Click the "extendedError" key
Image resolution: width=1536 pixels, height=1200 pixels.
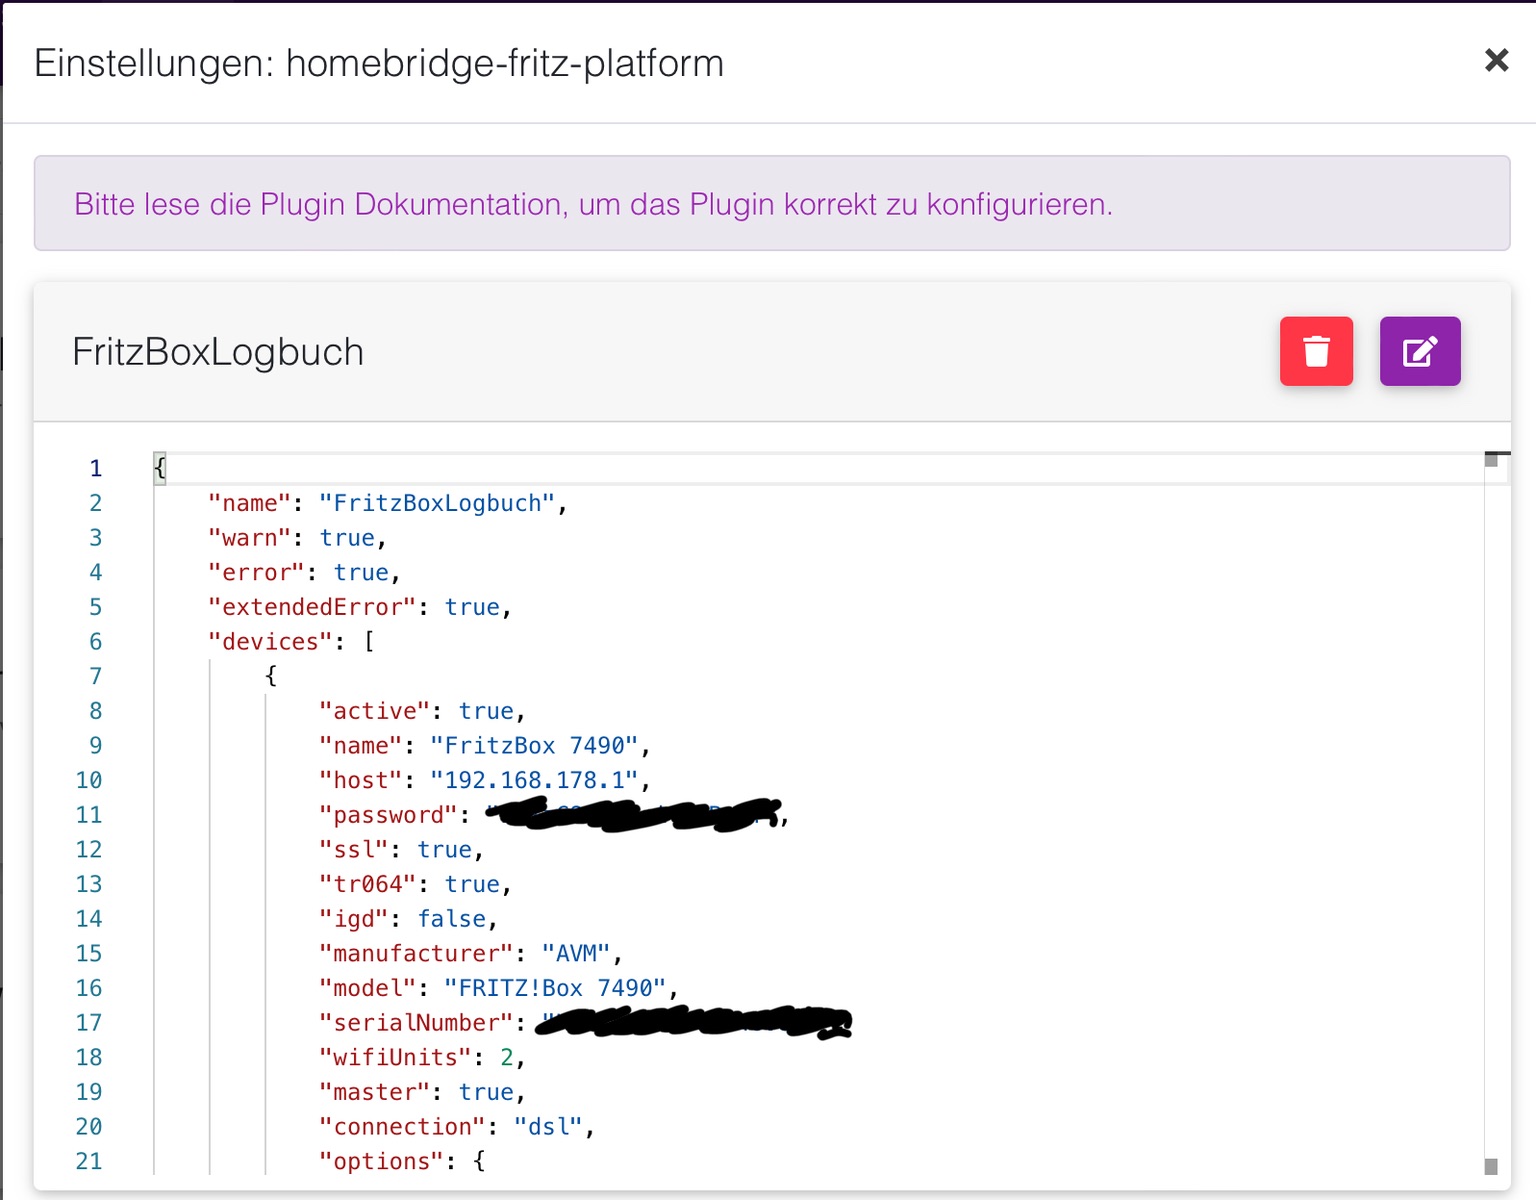click(312, 607)
